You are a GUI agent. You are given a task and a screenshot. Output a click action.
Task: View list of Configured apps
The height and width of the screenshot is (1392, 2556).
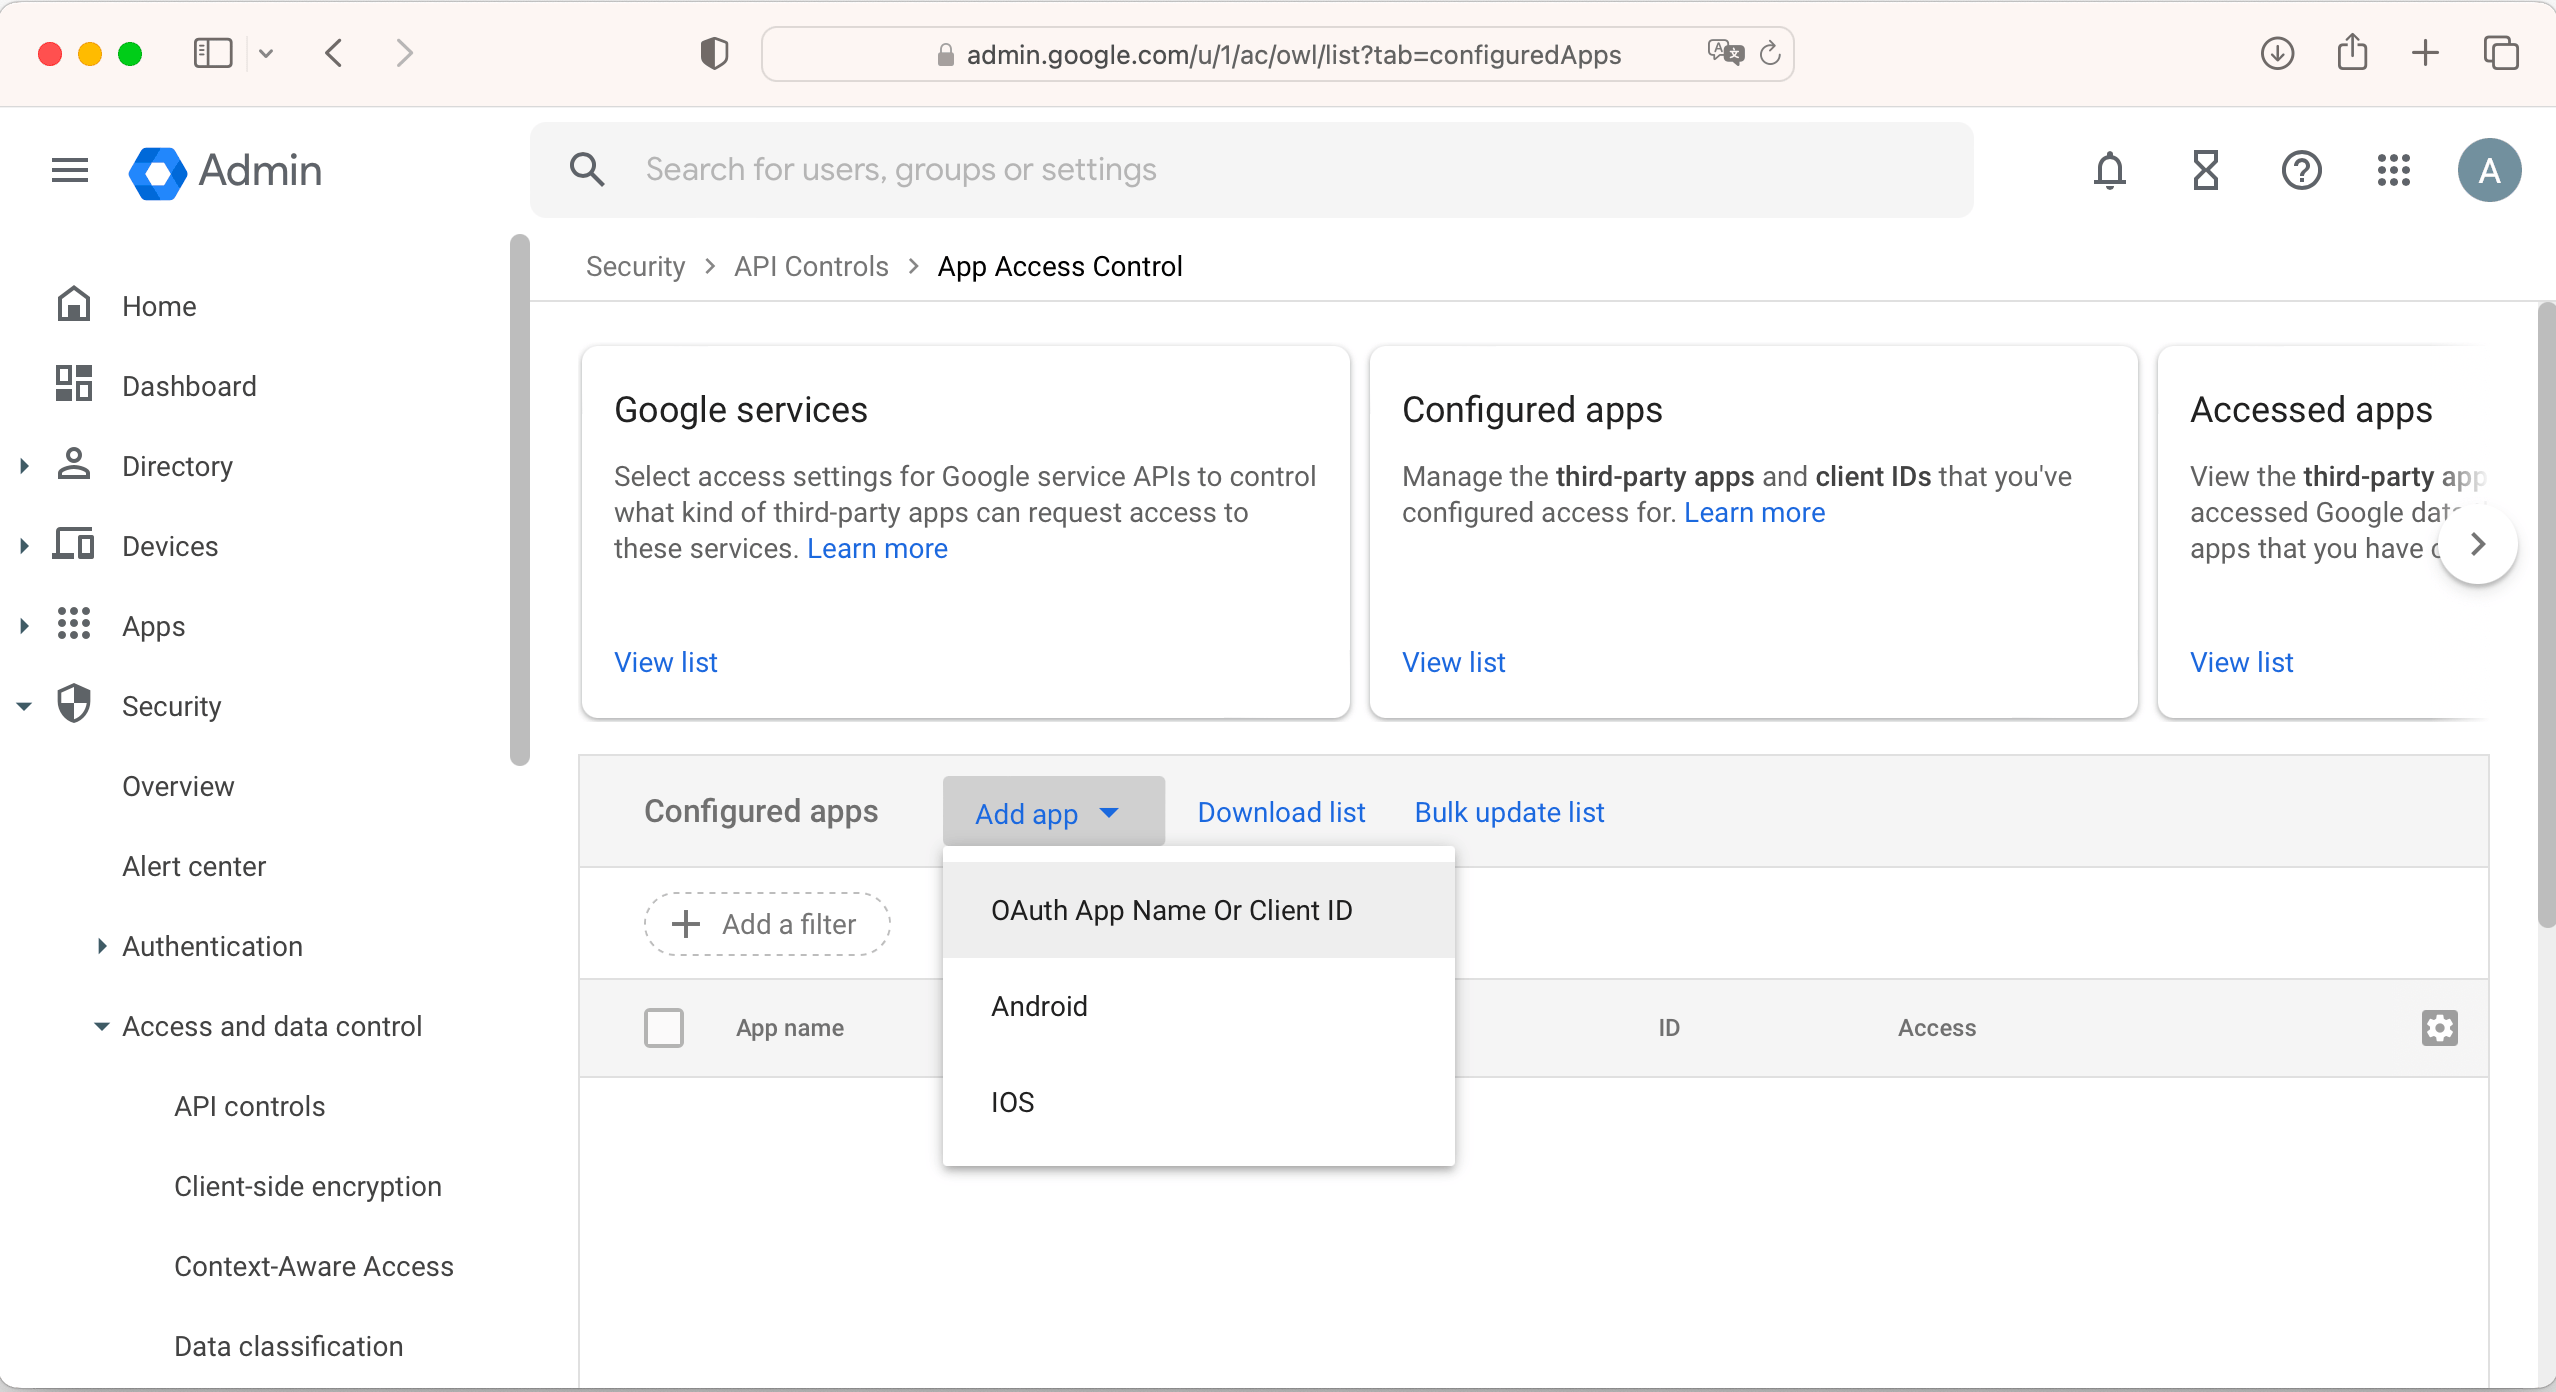tap(1454, 662)
